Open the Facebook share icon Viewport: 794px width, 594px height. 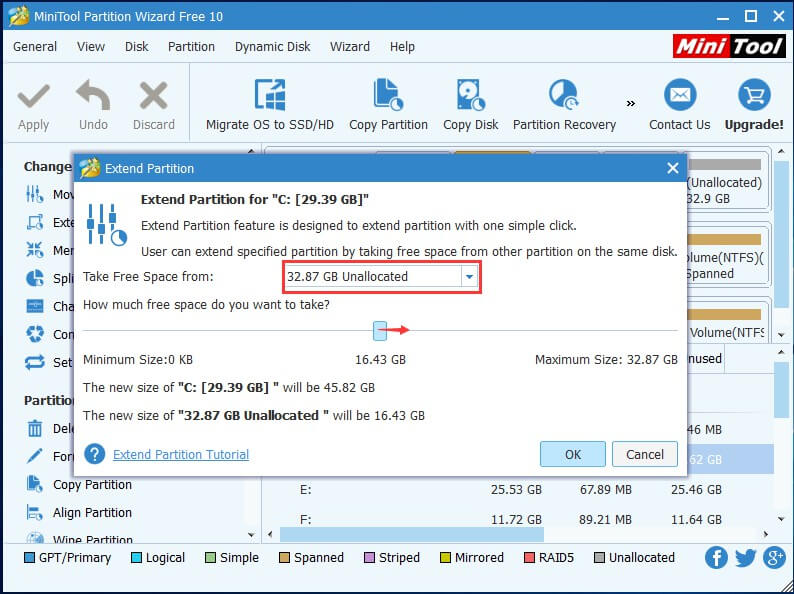coord(716,558)
